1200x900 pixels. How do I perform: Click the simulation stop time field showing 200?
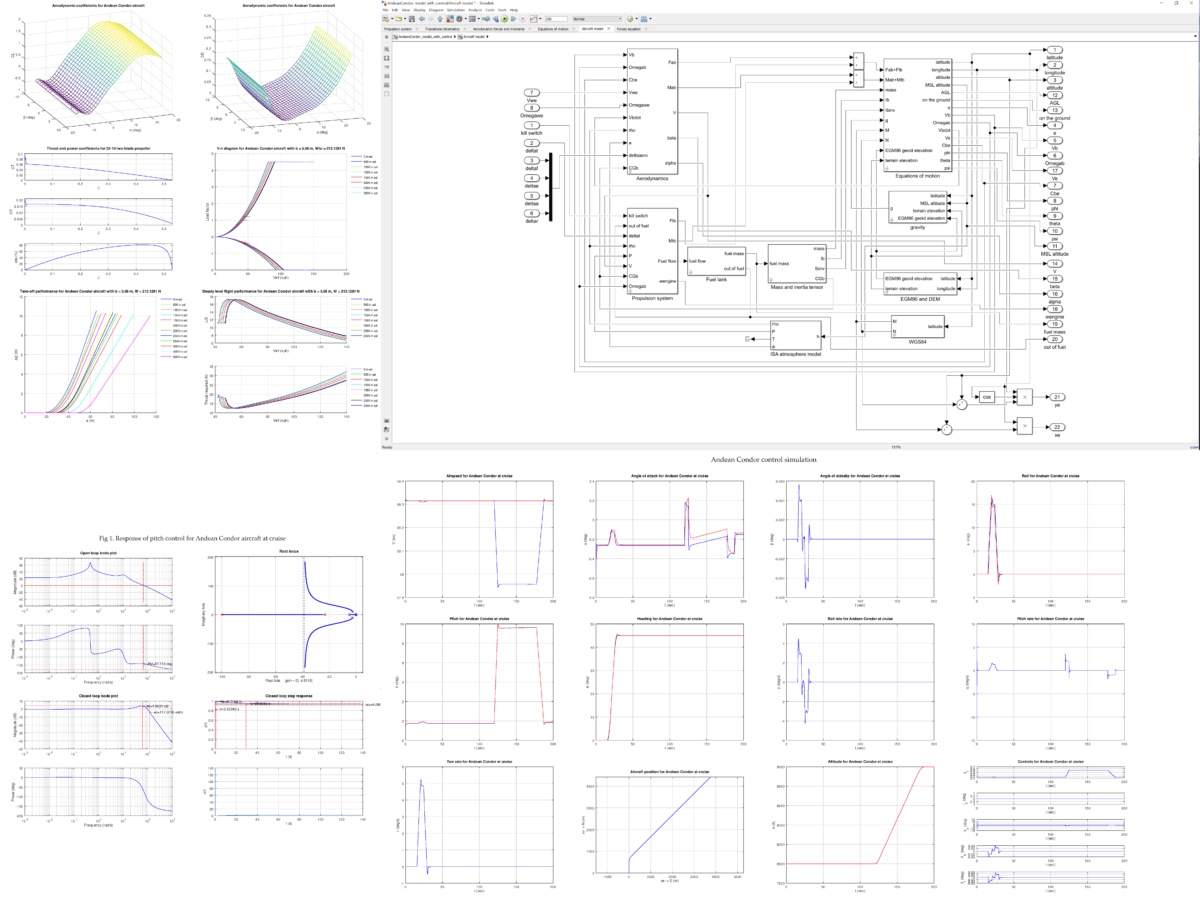pos(555,16)
